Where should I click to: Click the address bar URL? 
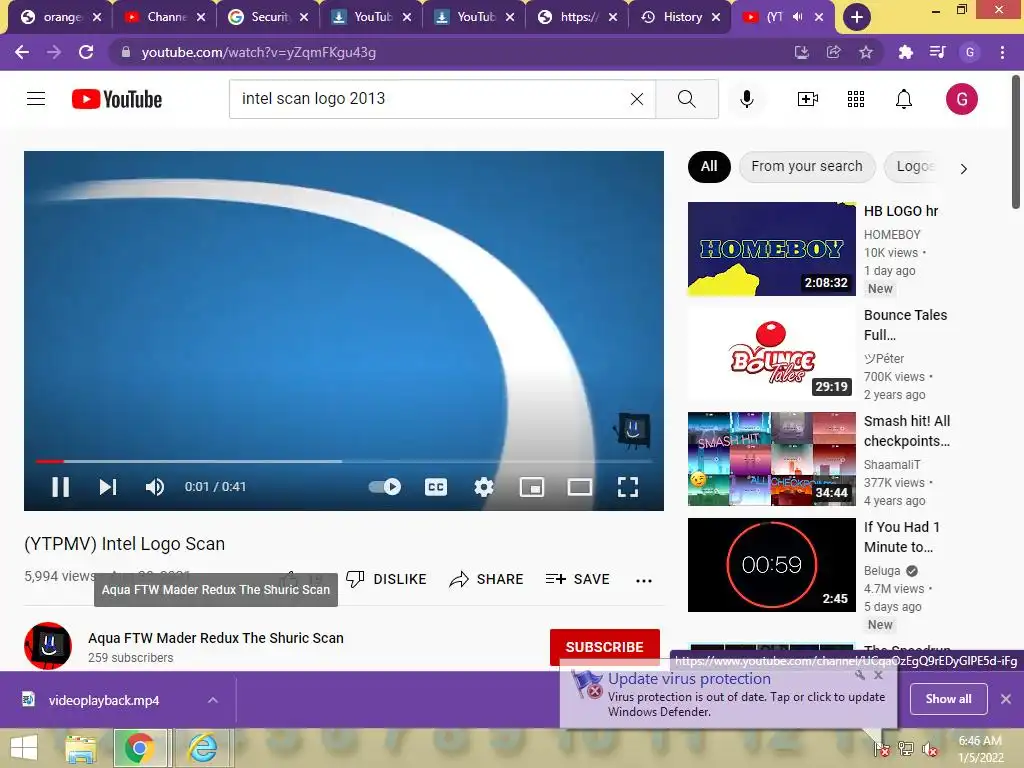(259, 52)
